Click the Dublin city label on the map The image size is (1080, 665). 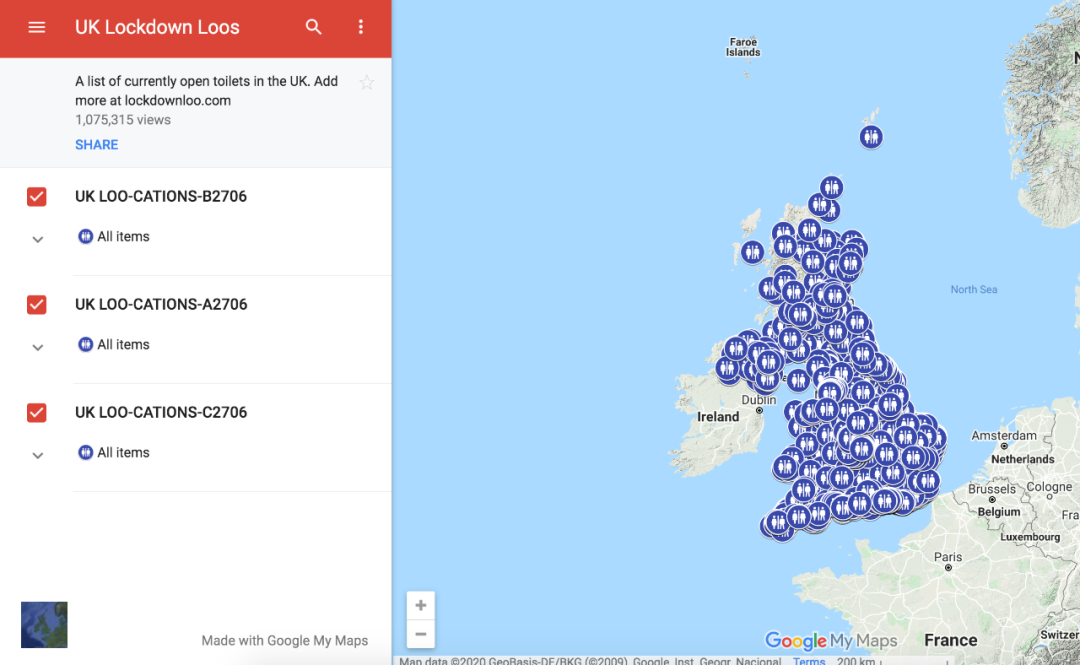(x=758, y=400)
